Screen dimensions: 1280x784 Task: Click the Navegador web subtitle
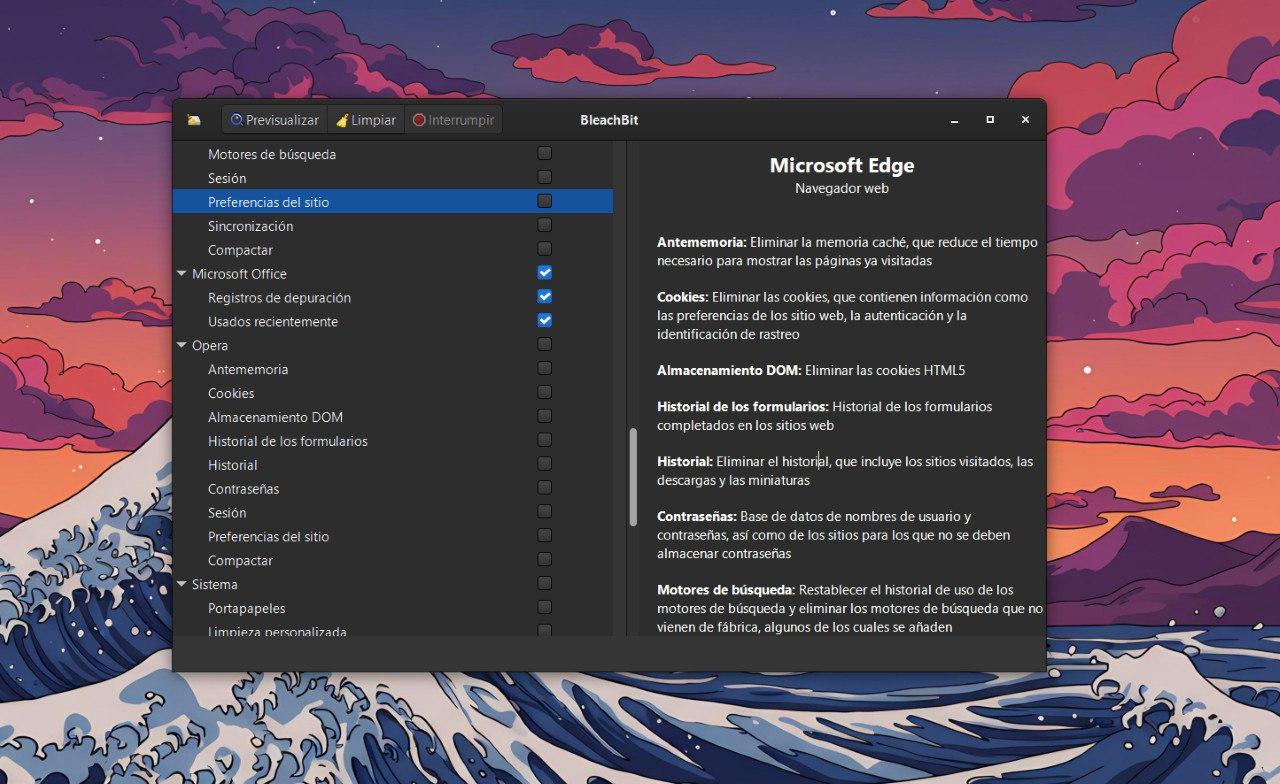tap(842, 188)
